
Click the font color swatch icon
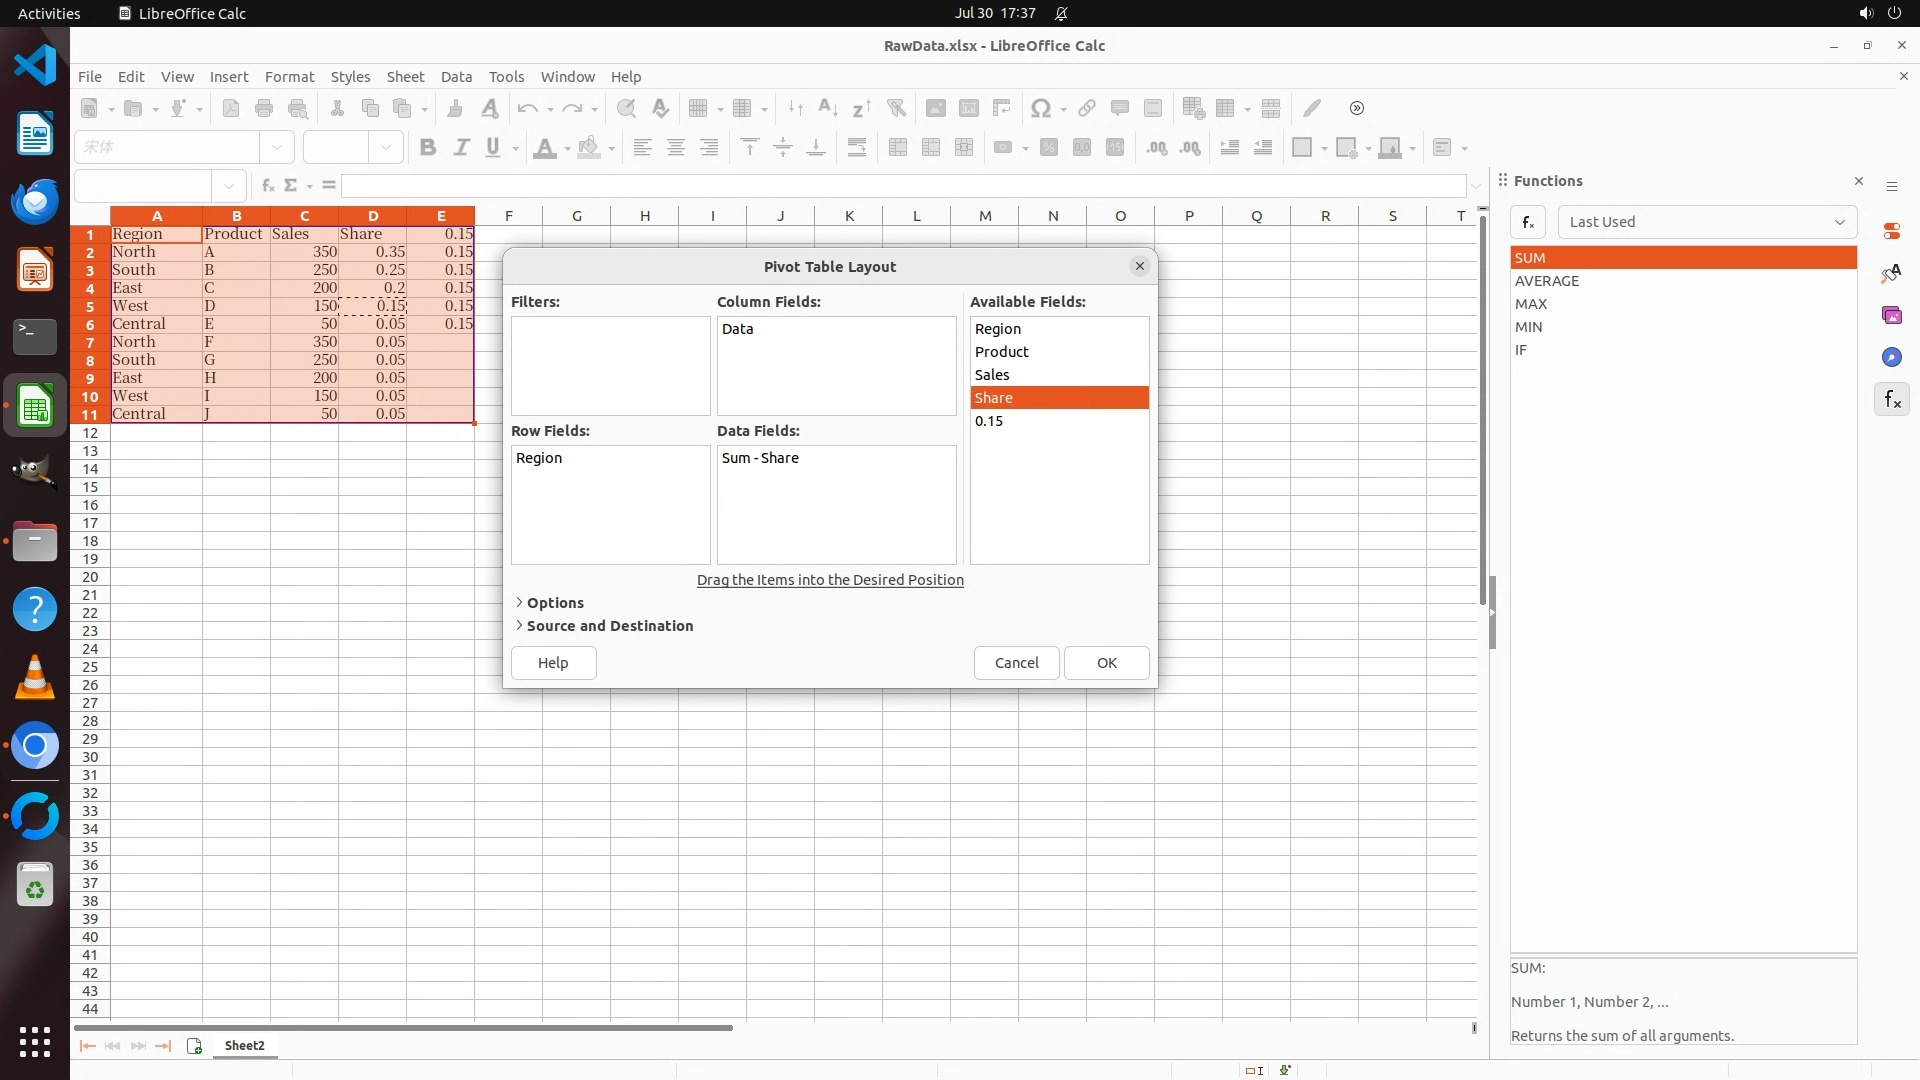pos(544,147)
